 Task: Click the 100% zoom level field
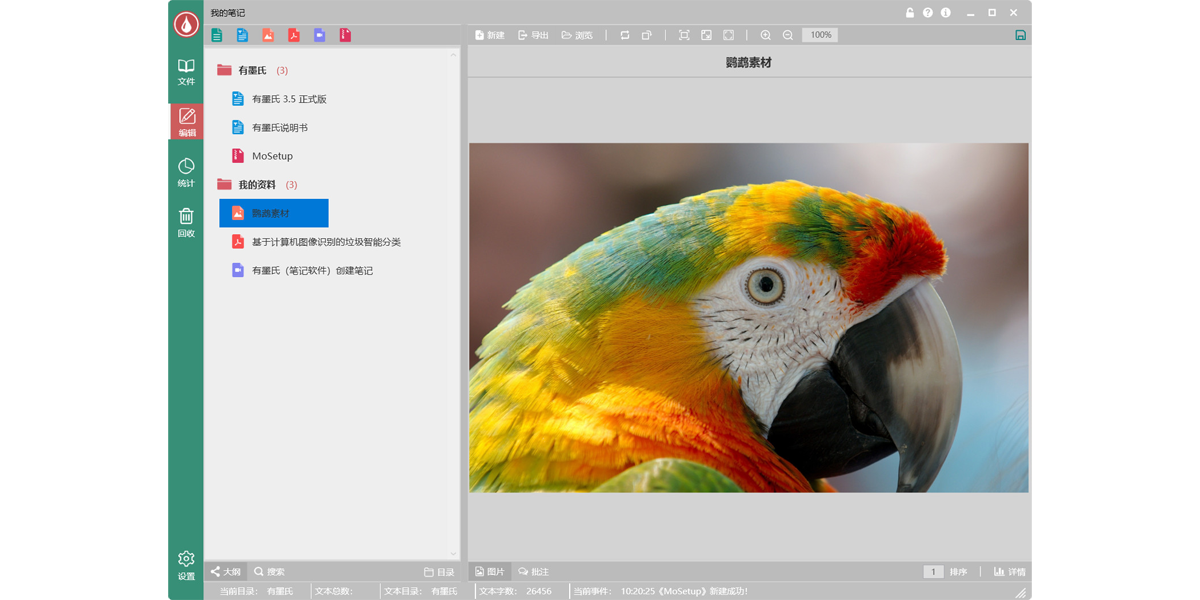coord(820,35)
